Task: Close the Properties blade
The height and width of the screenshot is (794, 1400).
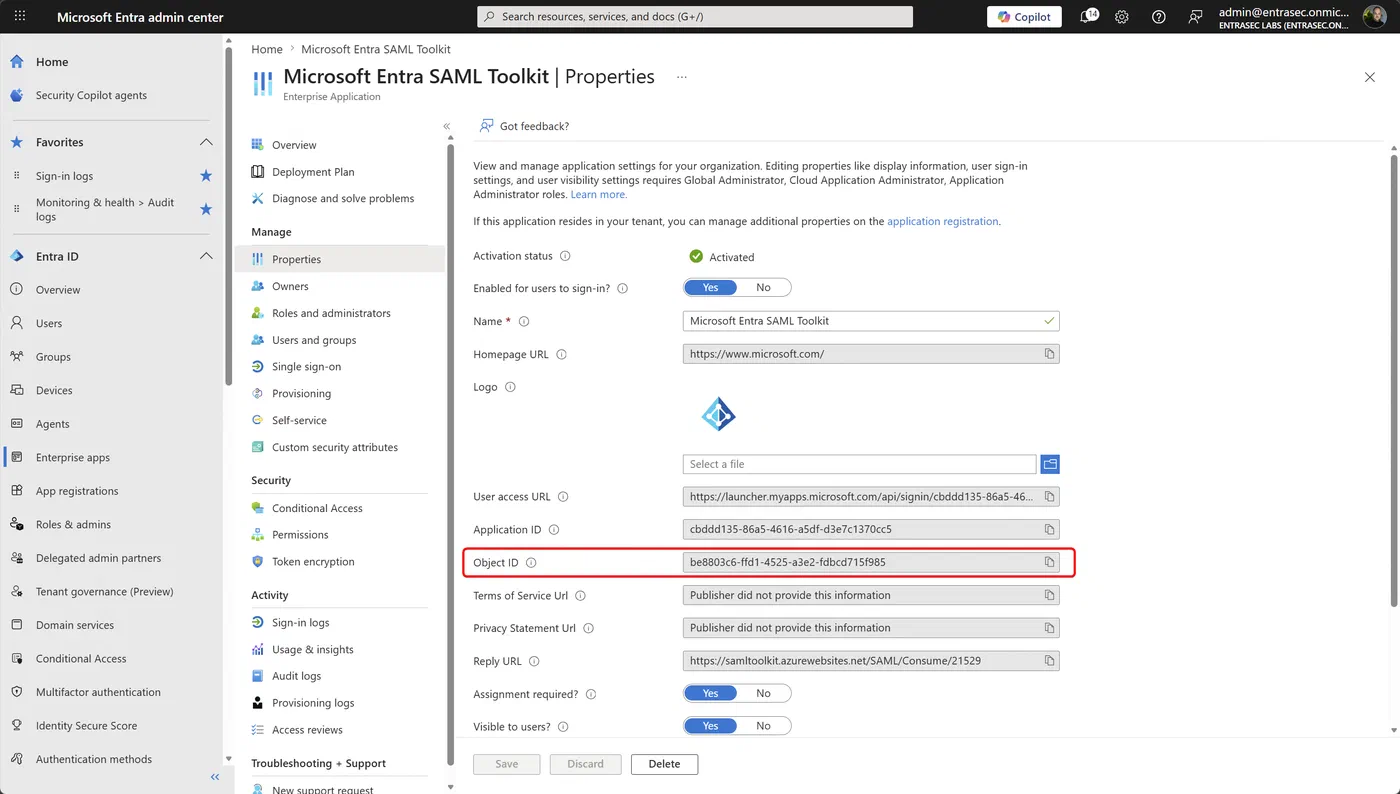Action: (1370, 77)
